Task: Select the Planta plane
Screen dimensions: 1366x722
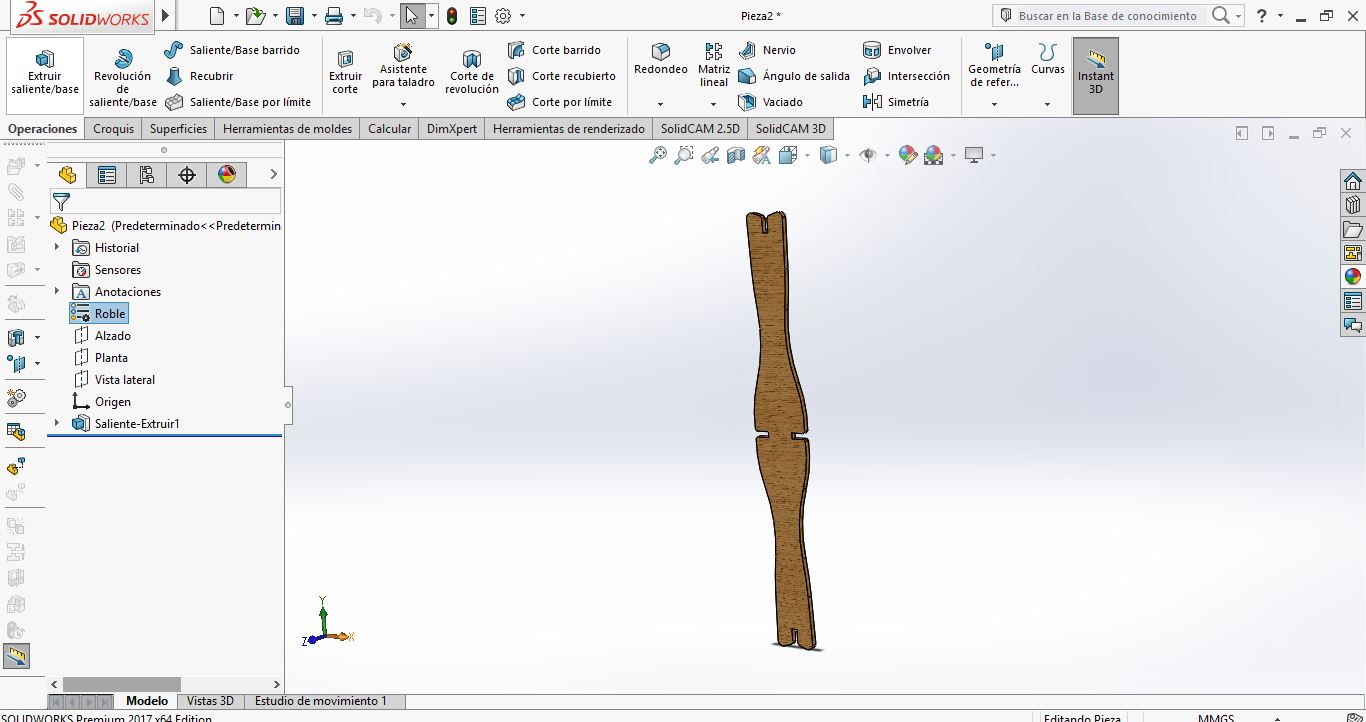Action: 100,358
